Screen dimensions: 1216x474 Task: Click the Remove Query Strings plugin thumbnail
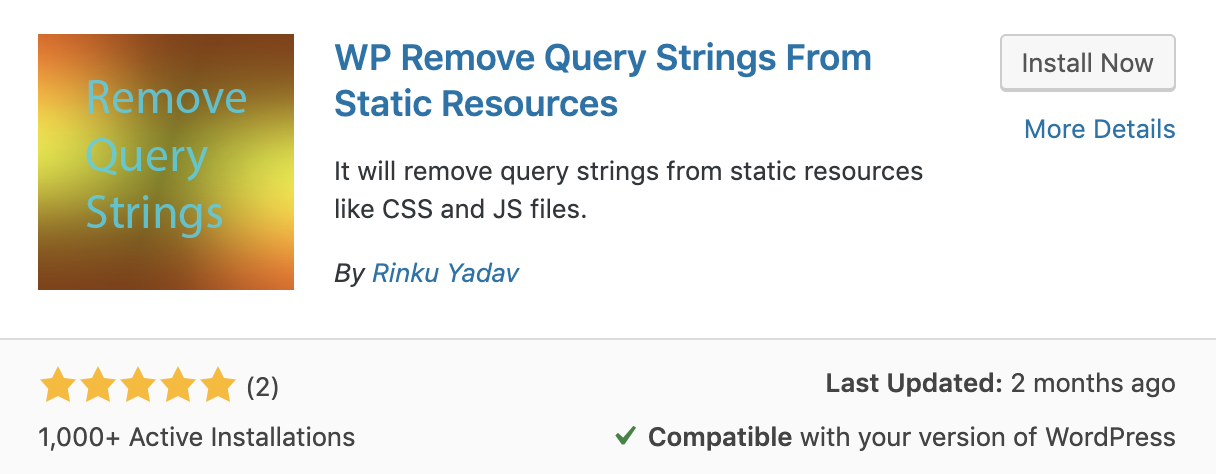pyautogui.click(x=166, y=162)
